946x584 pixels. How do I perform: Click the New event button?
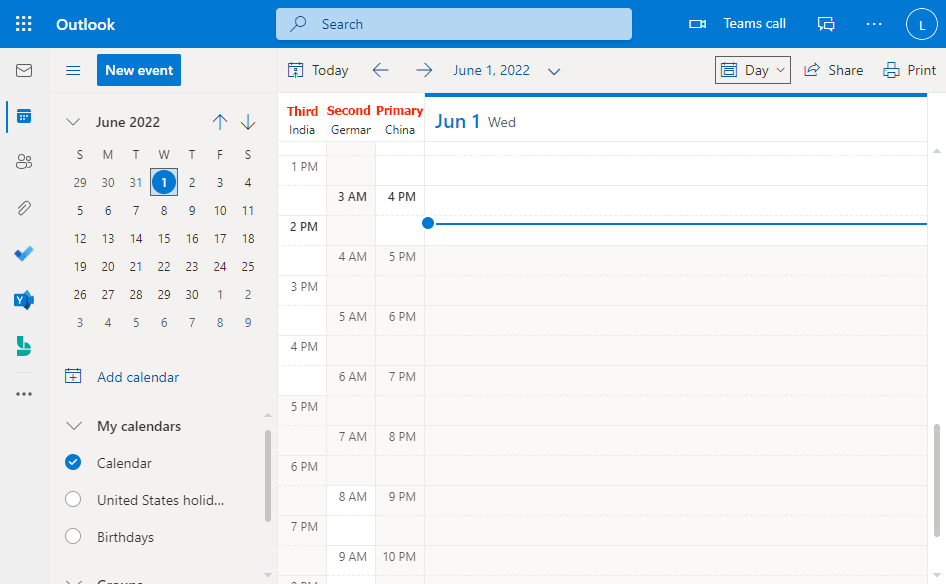pos(139,70)
